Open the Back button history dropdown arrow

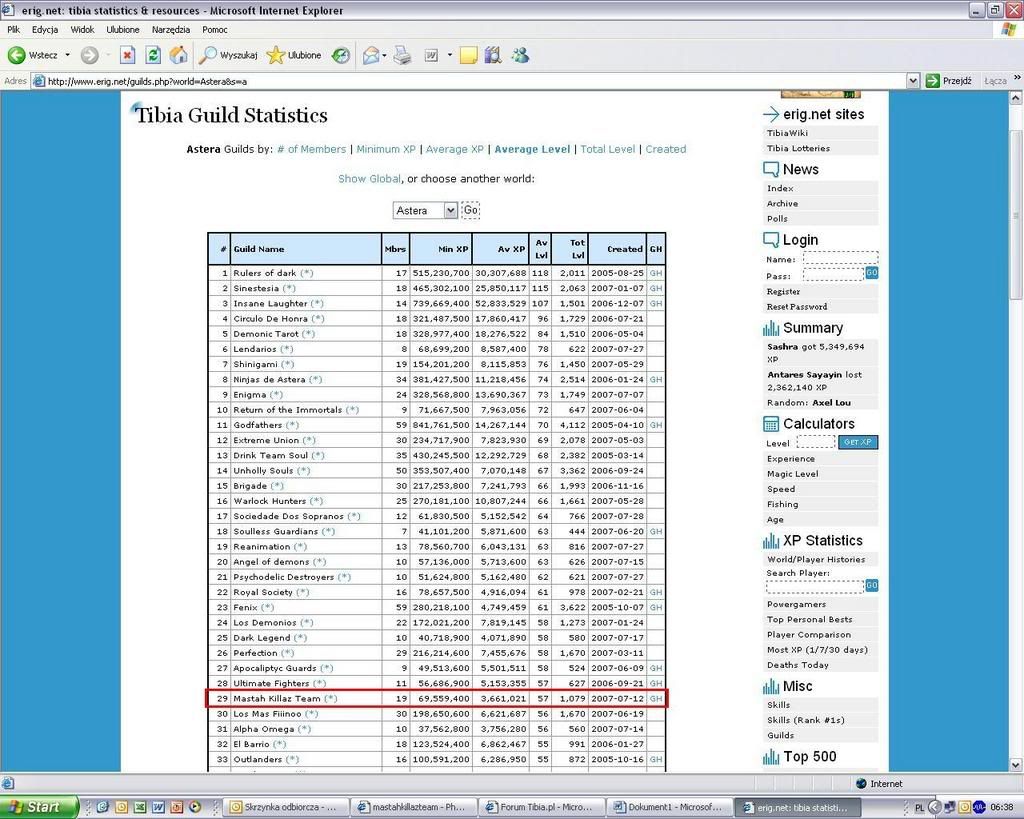coord(67,56)
